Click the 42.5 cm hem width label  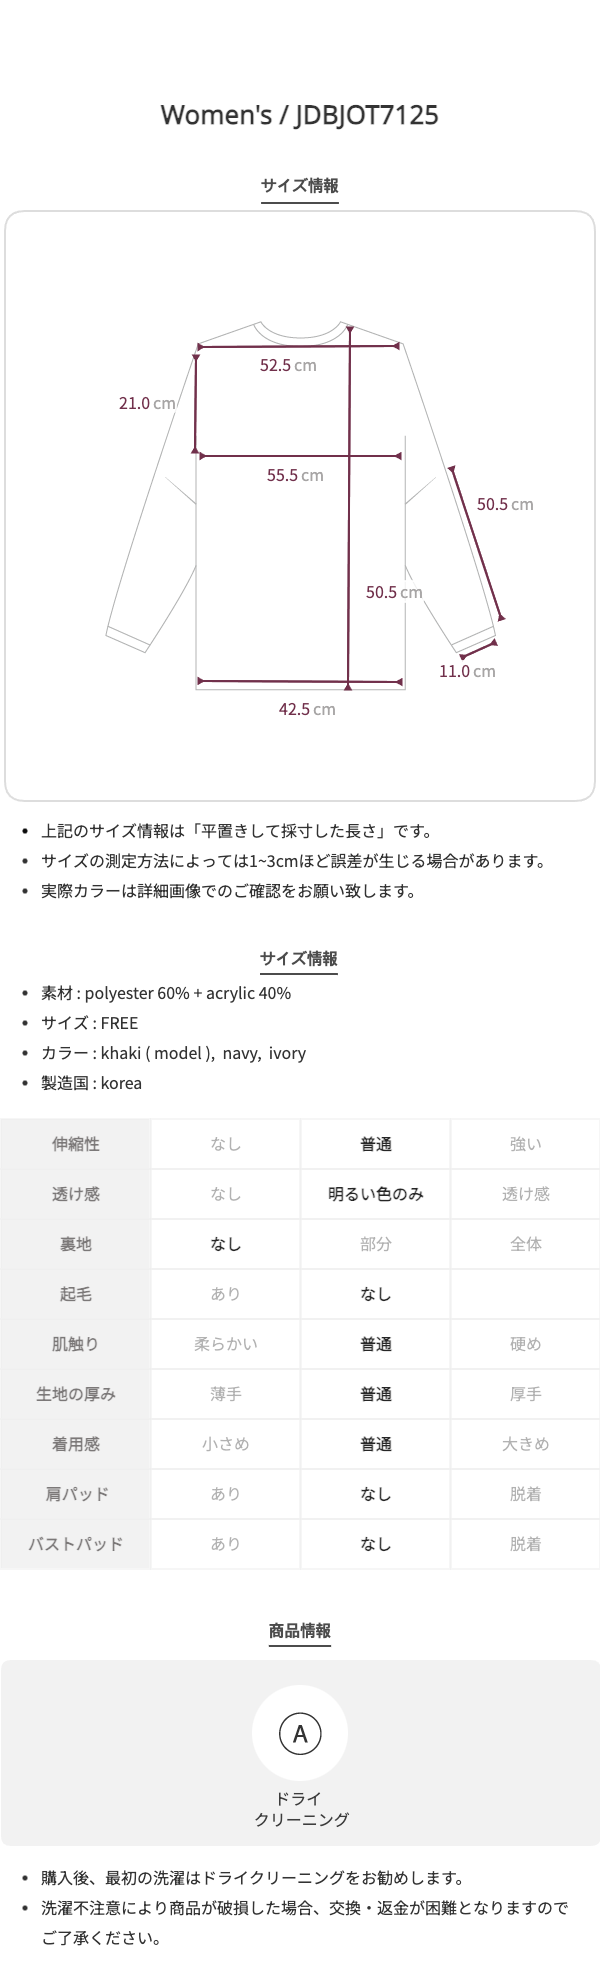[307, 710]
